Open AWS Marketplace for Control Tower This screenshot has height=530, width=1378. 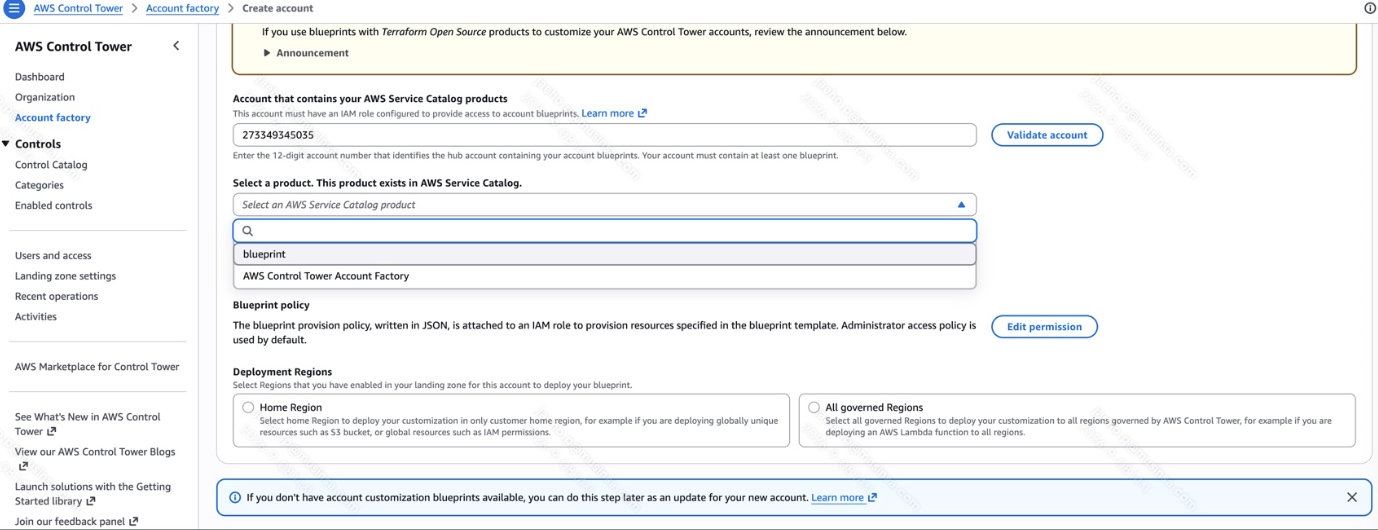[x=97, y=367]
